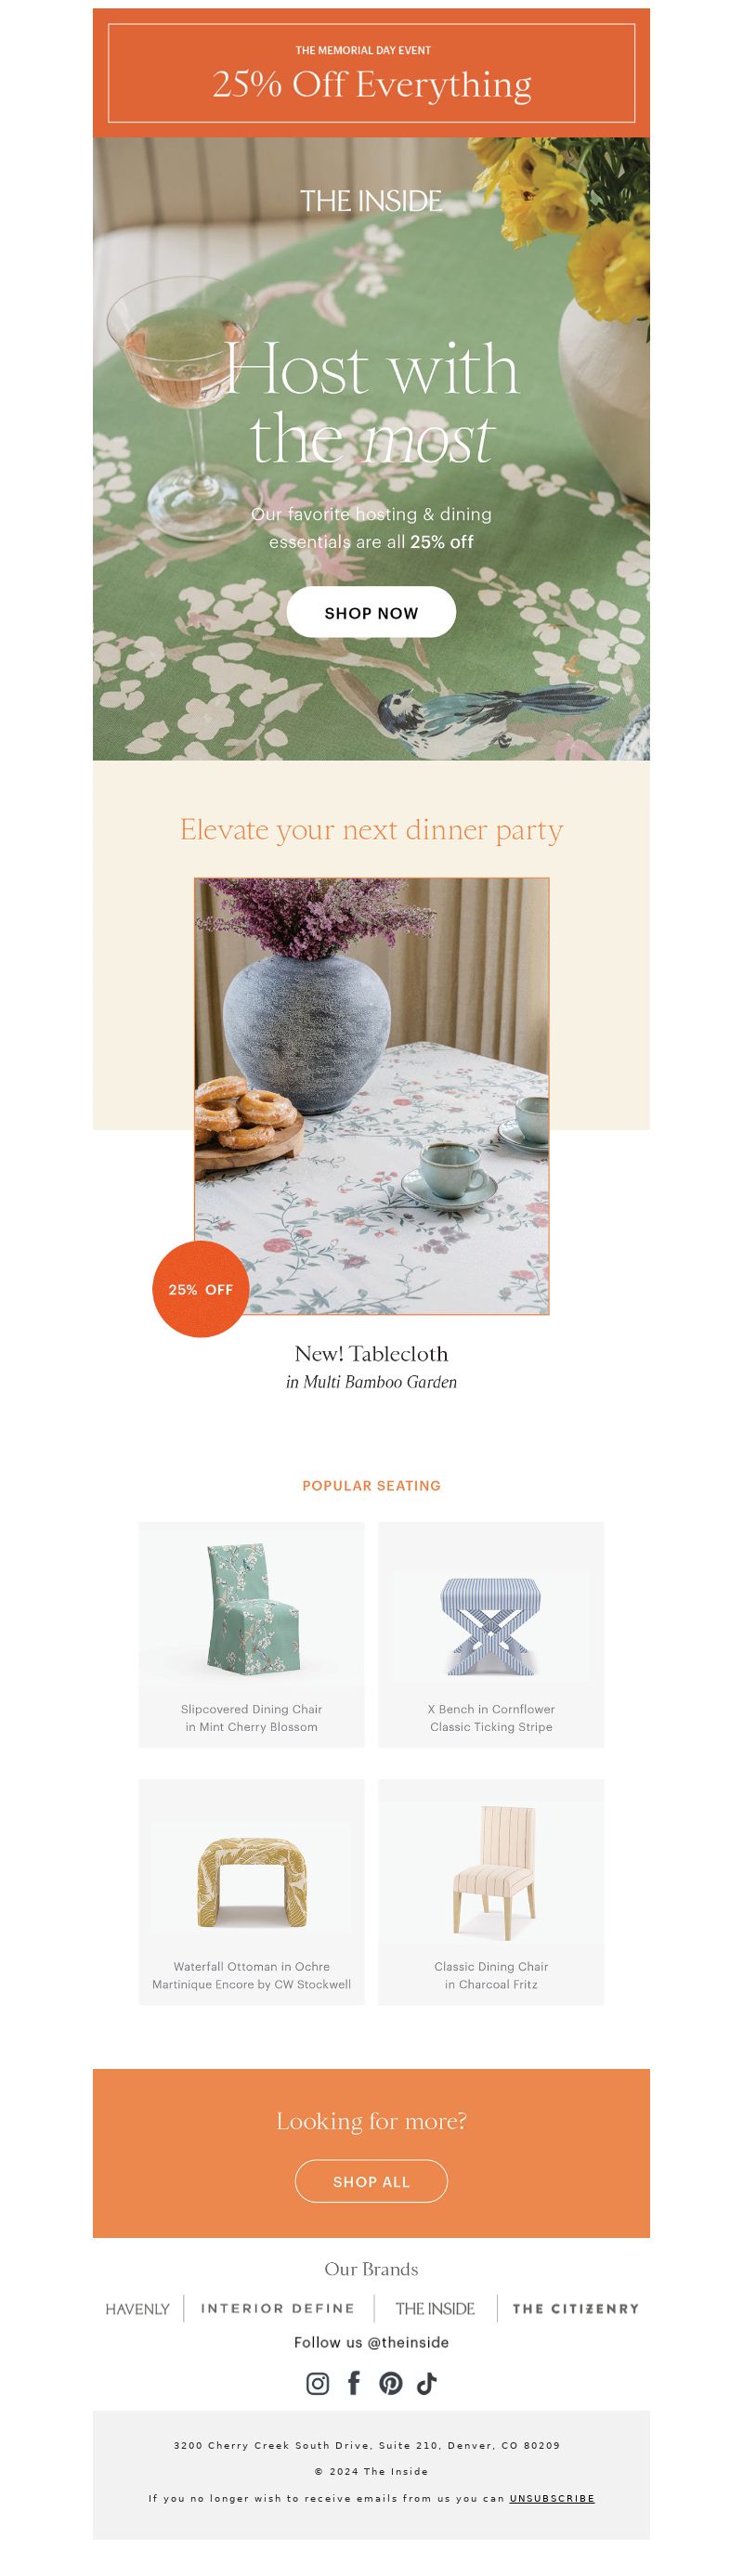The width and height of the screenshot is (743, 2576).
Task: Open the Facebook icon link
Action: click(x=354, y=2383)
